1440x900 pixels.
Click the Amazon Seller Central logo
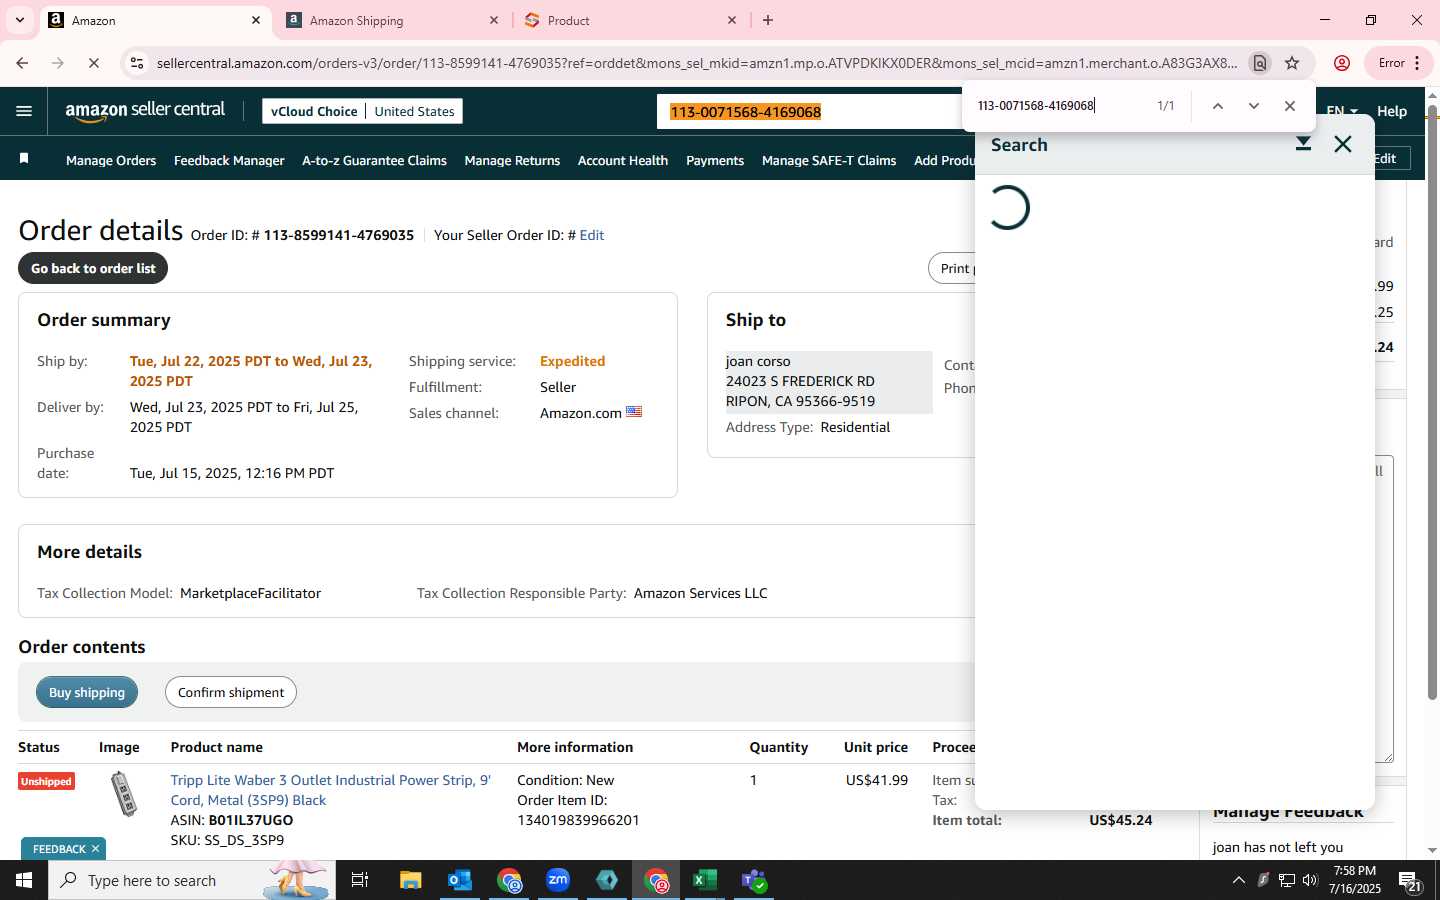pos(146,111)
